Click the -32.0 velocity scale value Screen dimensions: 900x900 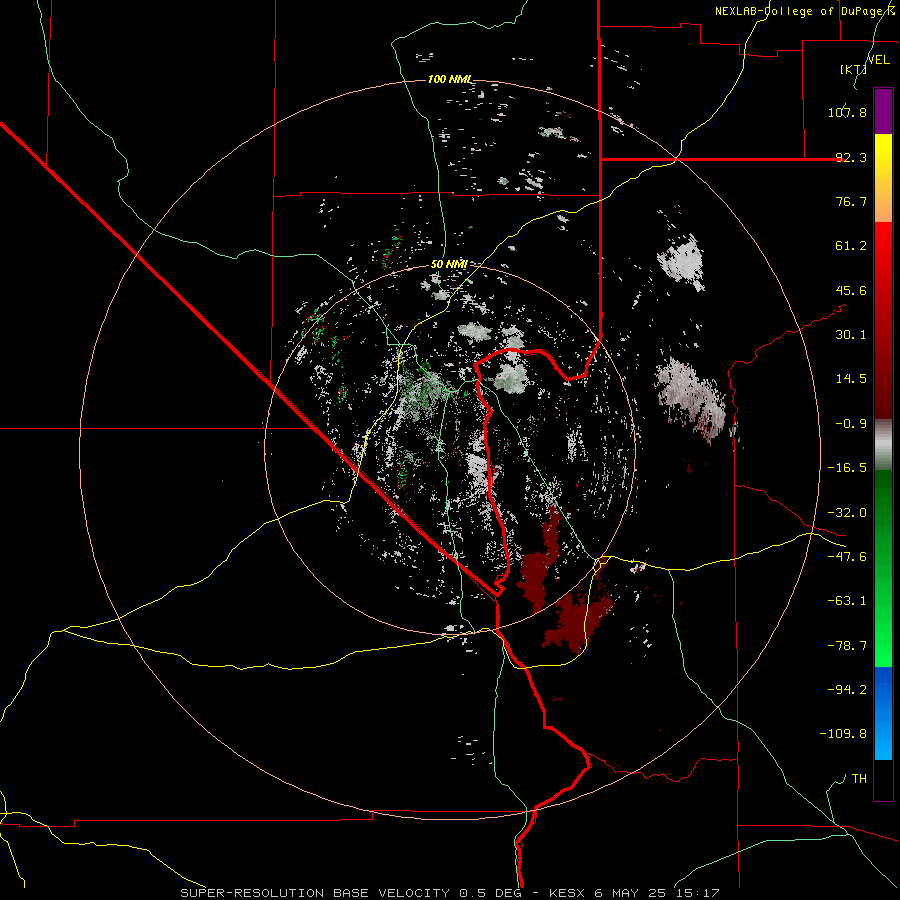tap(847, 513)
